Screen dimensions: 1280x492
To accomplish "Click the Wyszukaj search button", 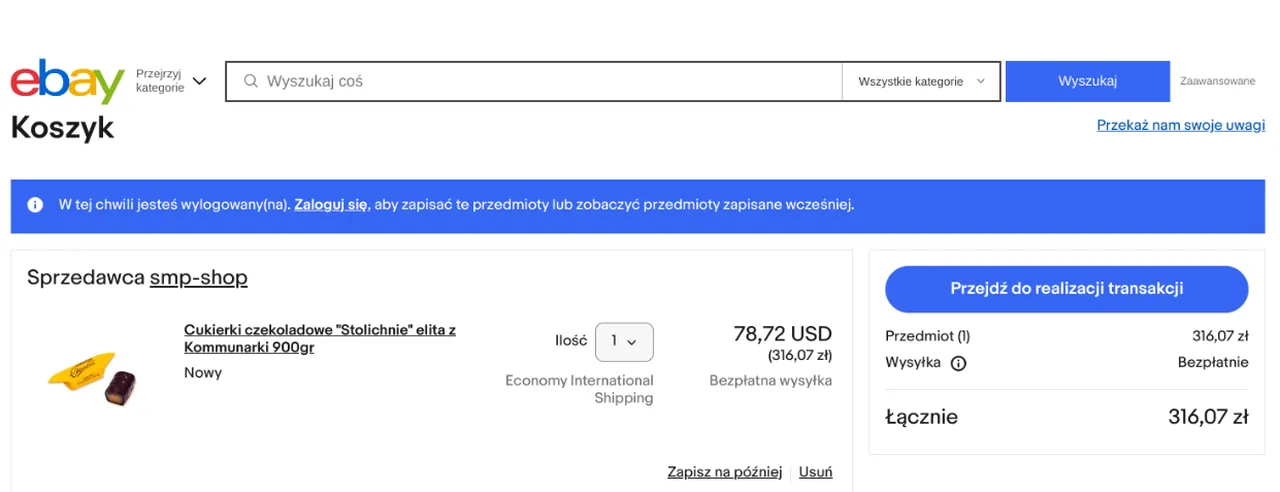I will [x=1087, y=81].
